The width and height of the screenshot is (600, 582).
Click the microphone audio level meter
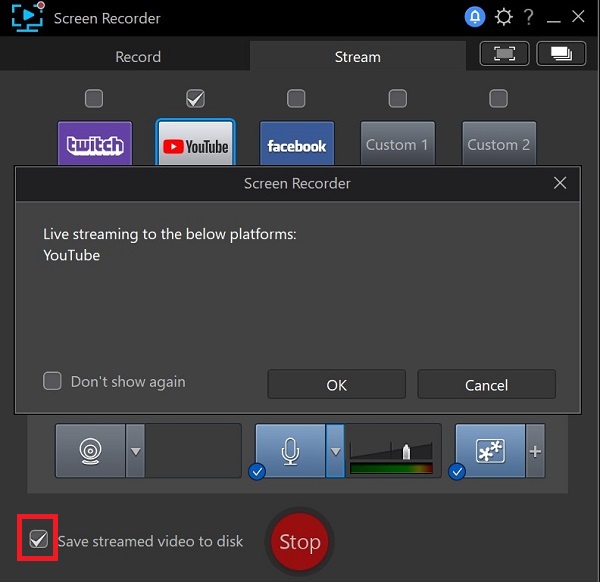[x=391, y=468]
